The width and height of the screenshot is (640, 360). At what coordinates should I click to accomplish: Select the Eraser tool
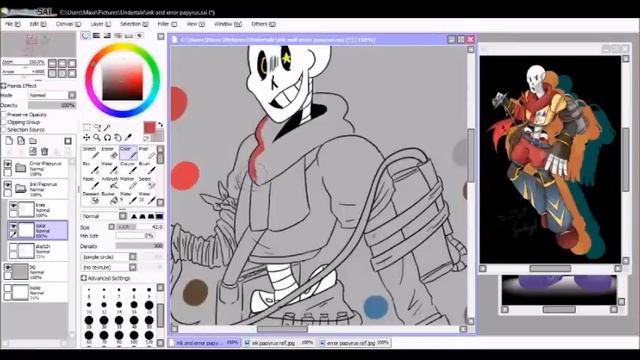(109, 153)
